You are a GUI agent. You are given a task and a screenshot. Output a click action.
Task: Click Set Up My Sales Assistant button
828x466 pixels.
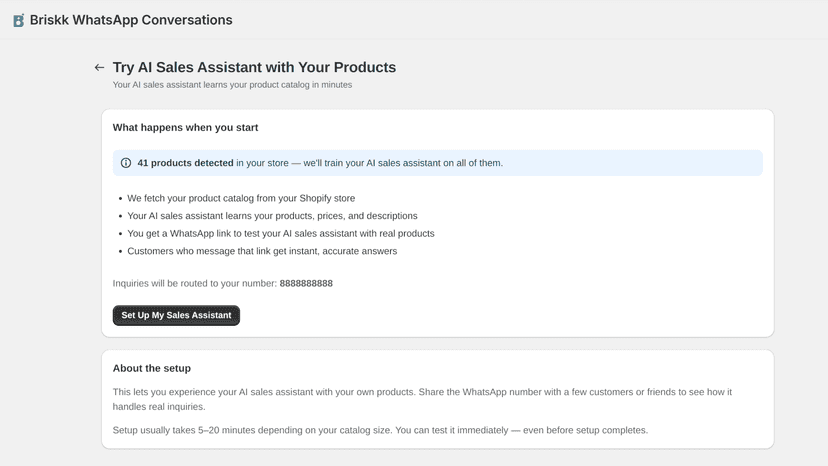pyautogui.click(x=176, y=315)
